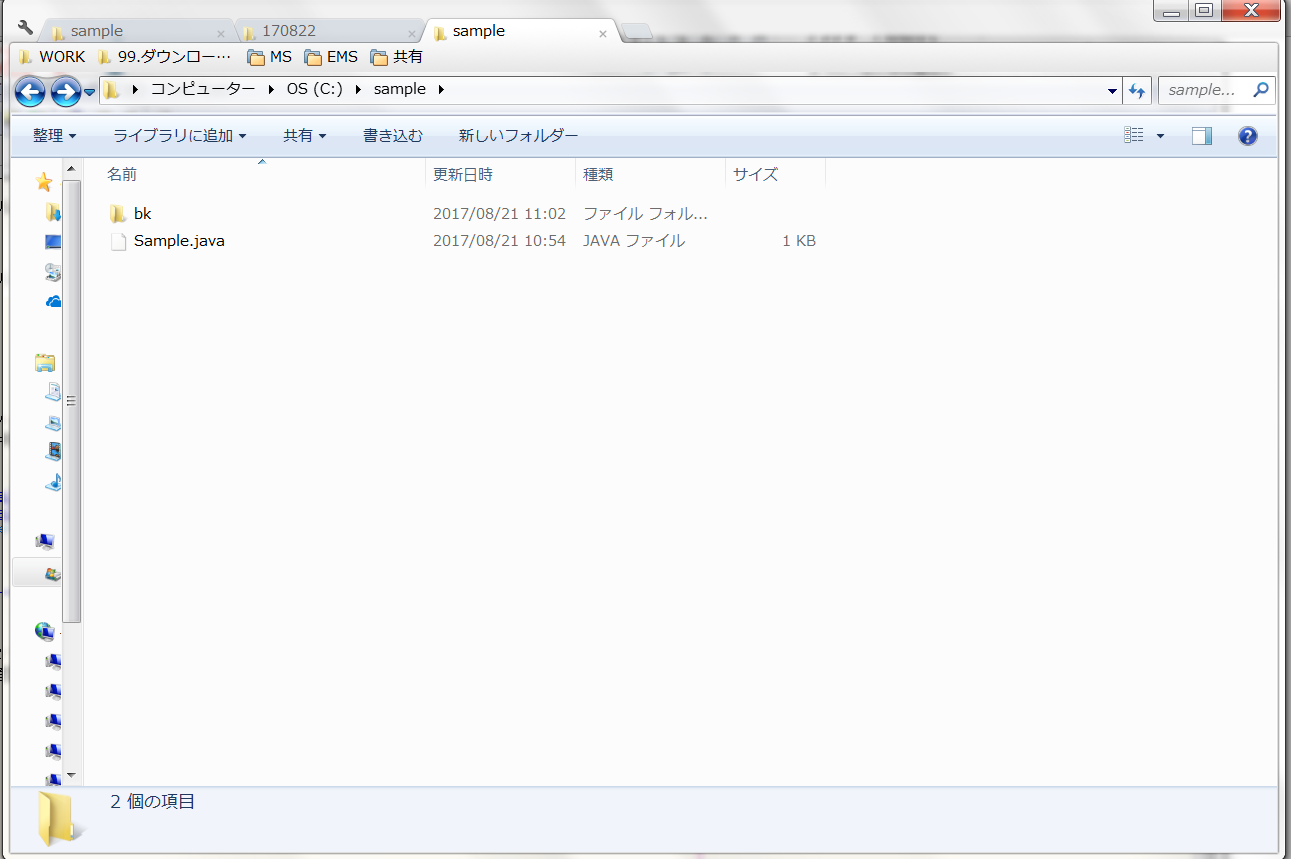Click the sidebar vertical scrollbar thumb
The image size is (1291, 859).
click(71, 400)
